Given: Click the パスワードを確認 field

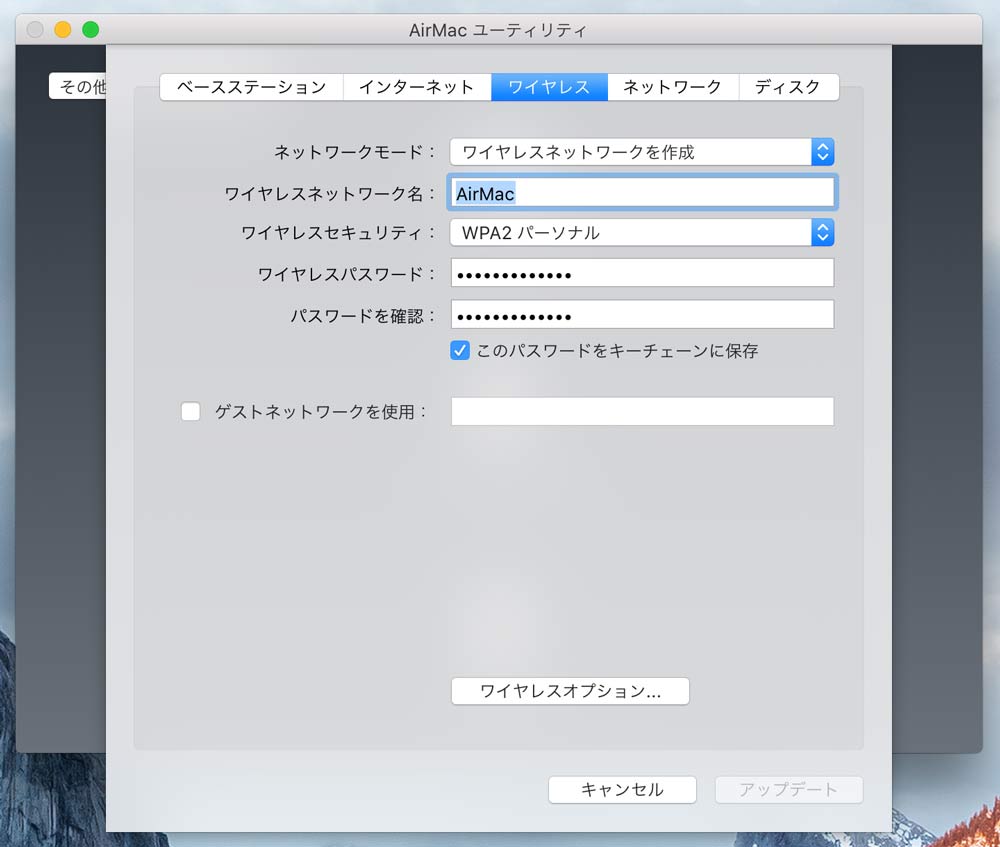Looking at the screenshot, I should click(x=642, y=314).
